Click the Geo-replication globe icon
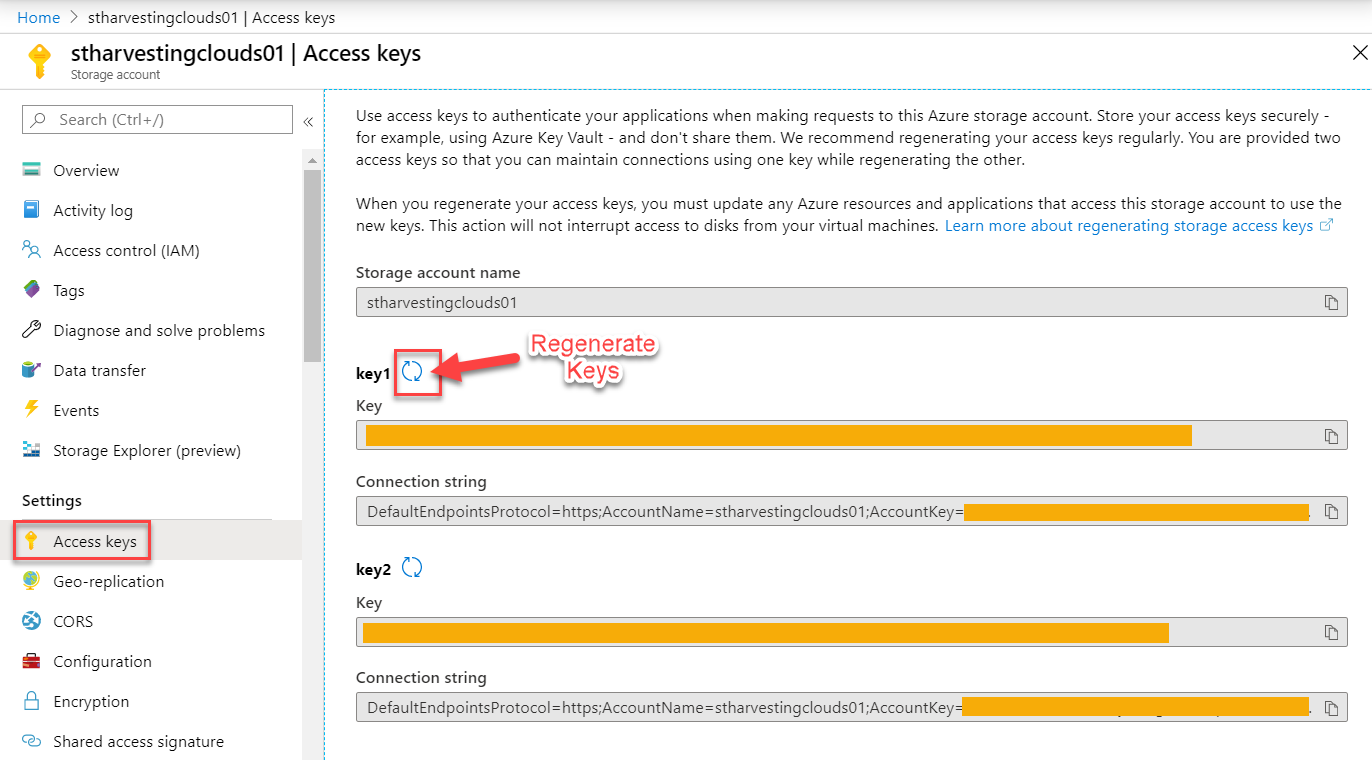The width and height of the screenshot is (1372, 760). pyautogui.click(x=32, y=581)
